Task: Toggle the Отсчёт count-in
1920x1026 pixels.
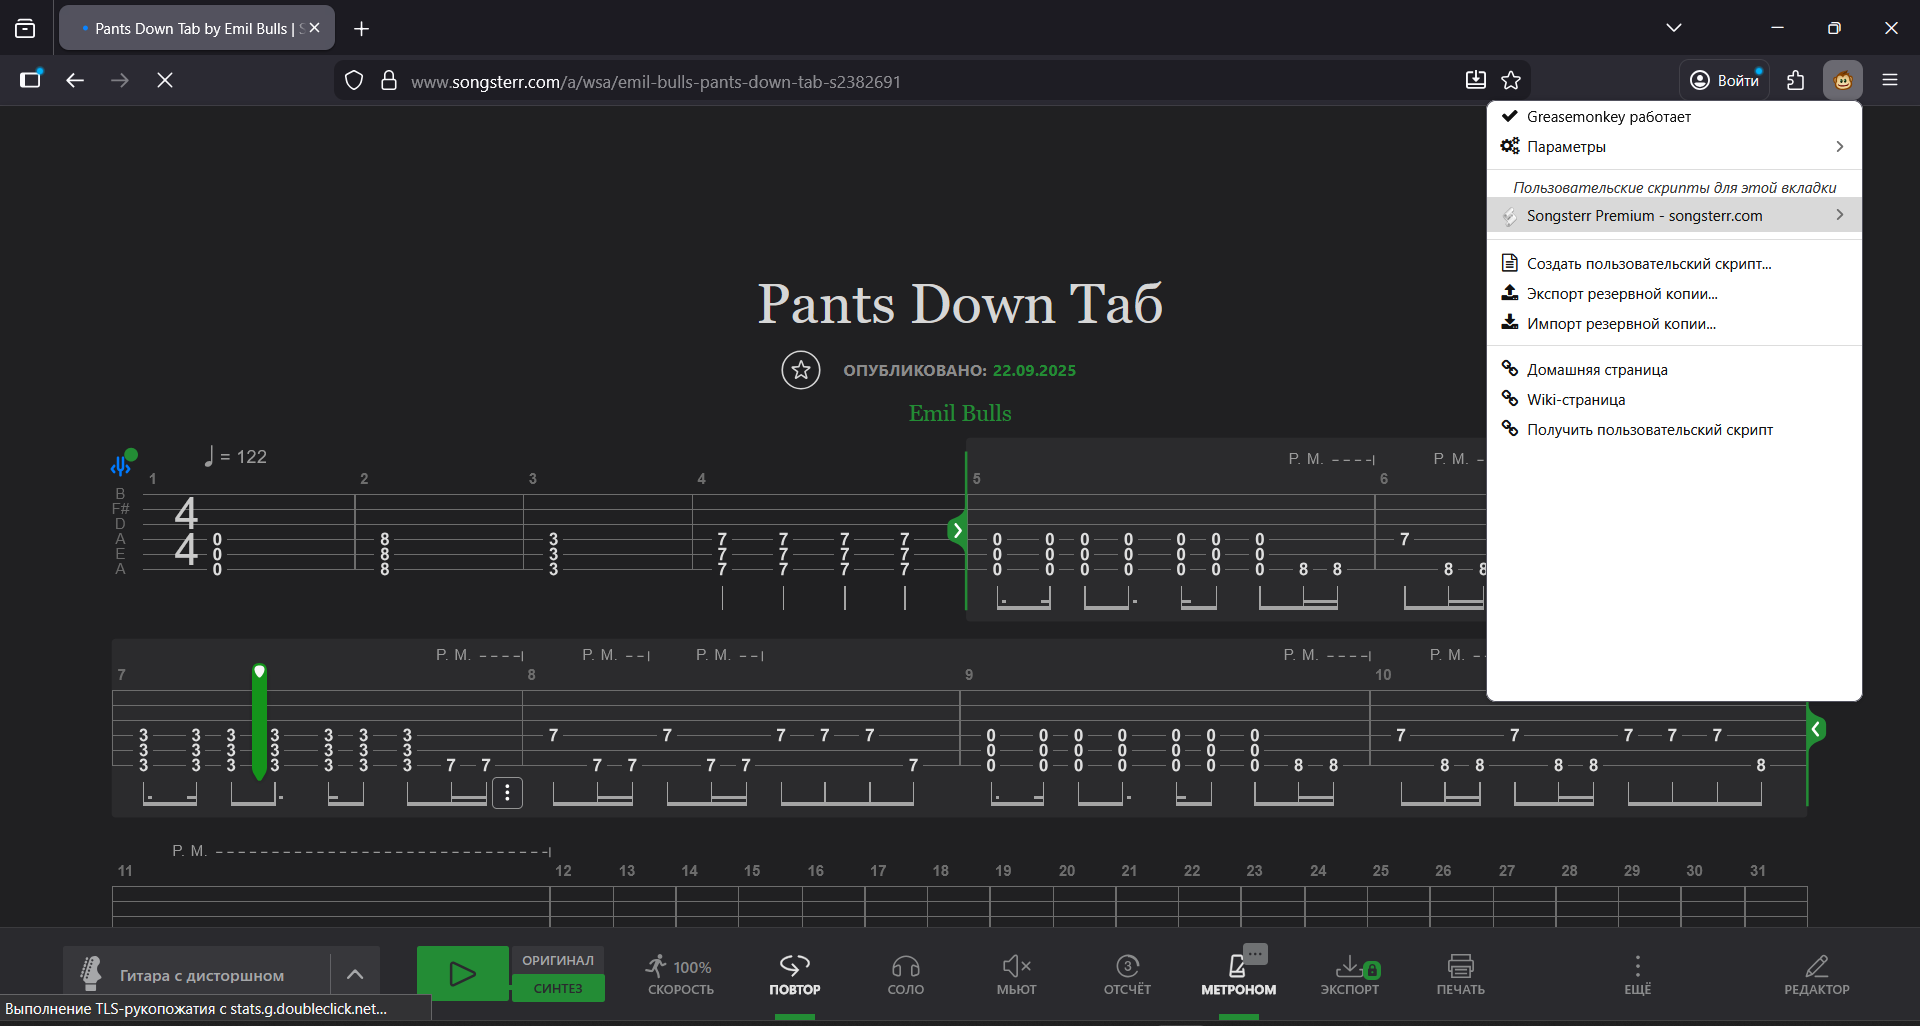Action: point(1128,975)
